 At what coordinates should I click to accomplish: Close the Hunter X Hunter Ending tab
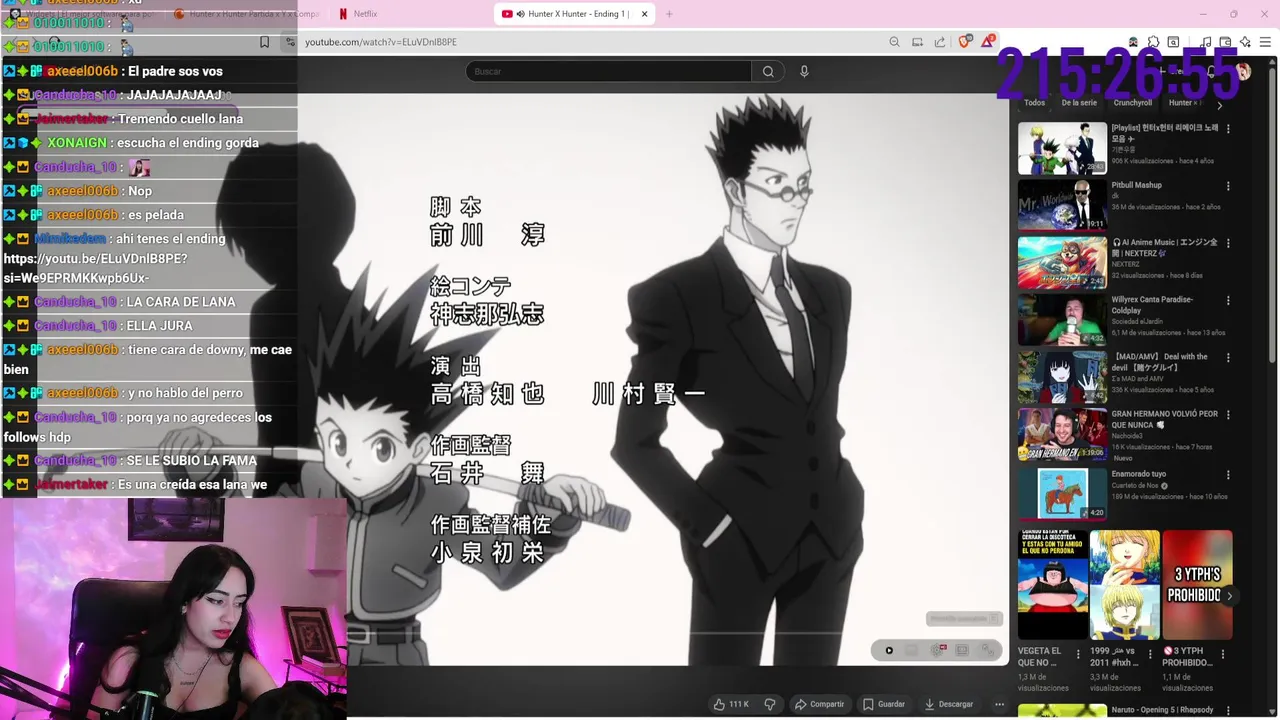point(644,14)
